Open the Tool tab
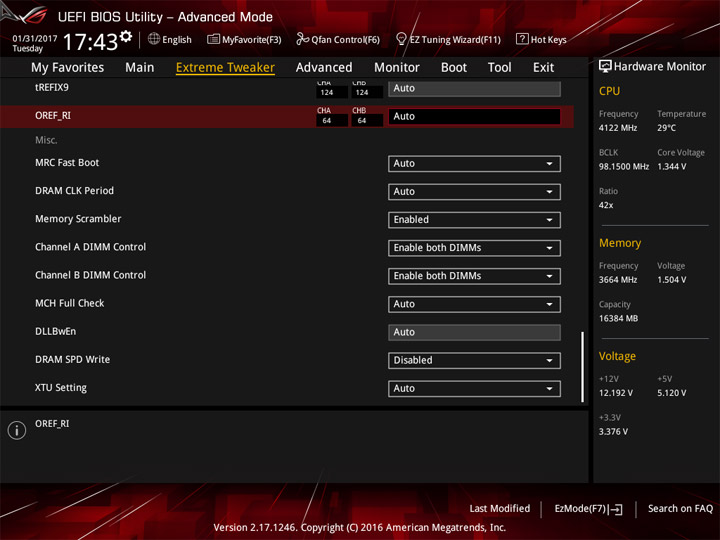The image size is (720, 540). point(499,68)
